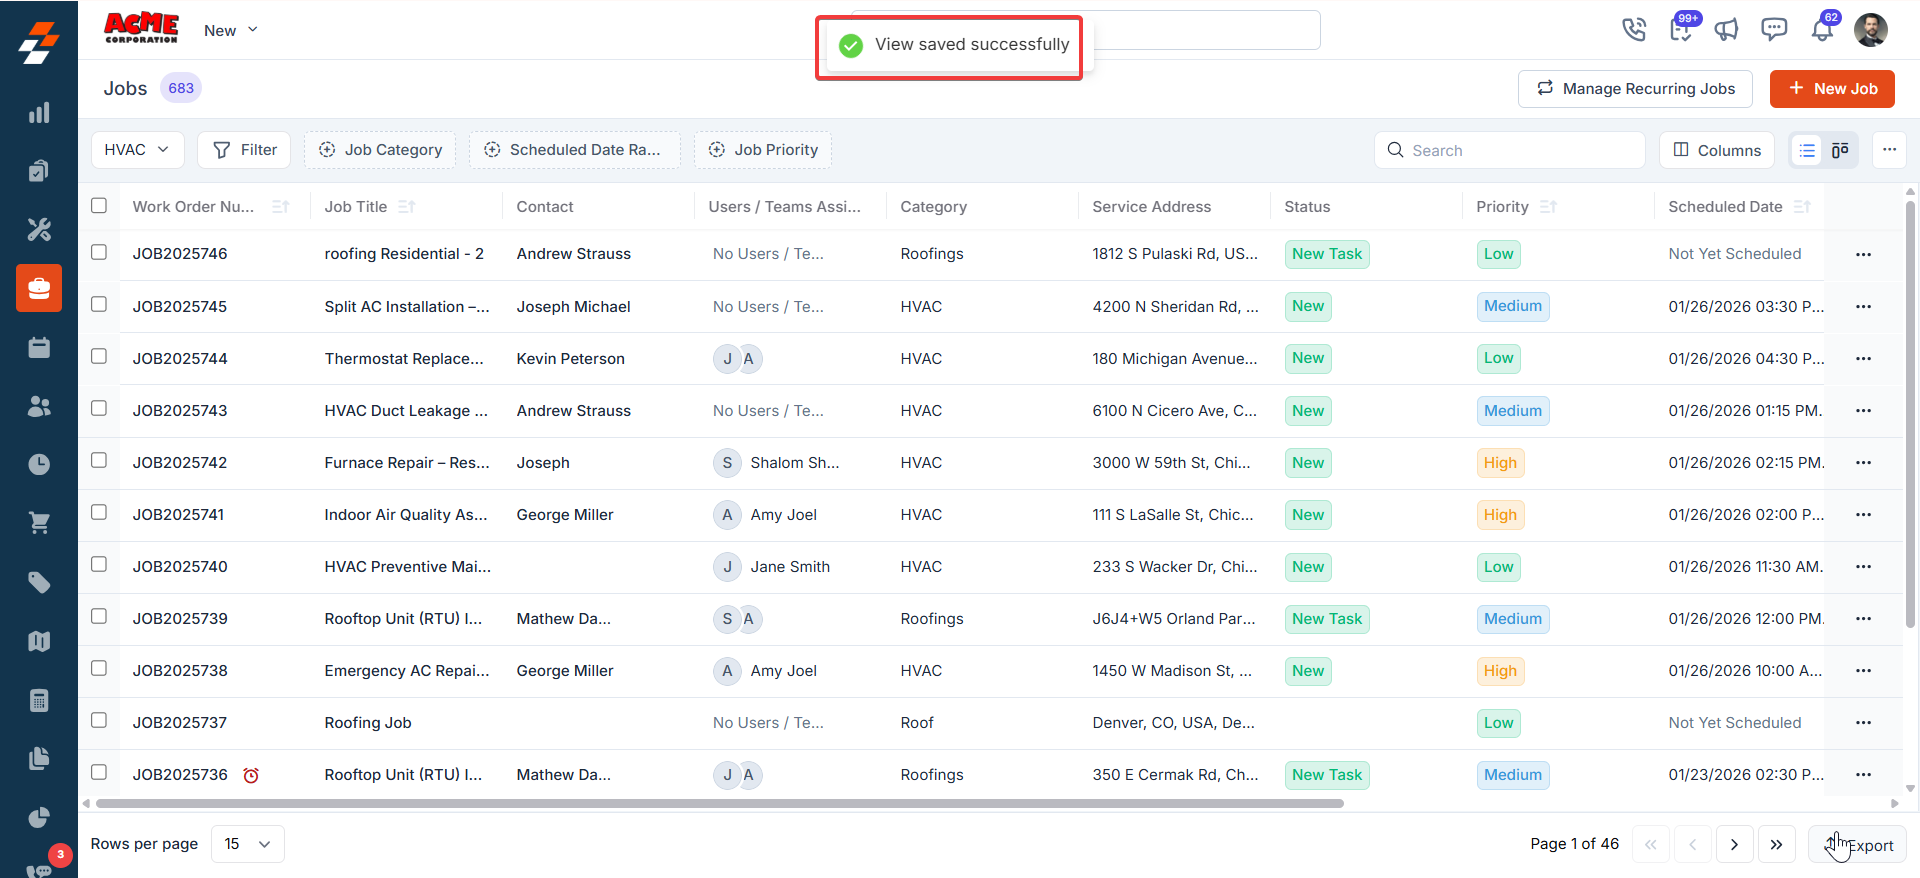The image size is (1920, 878).
Task: Open the notifications bell icon
Action: click(1822, 30)
